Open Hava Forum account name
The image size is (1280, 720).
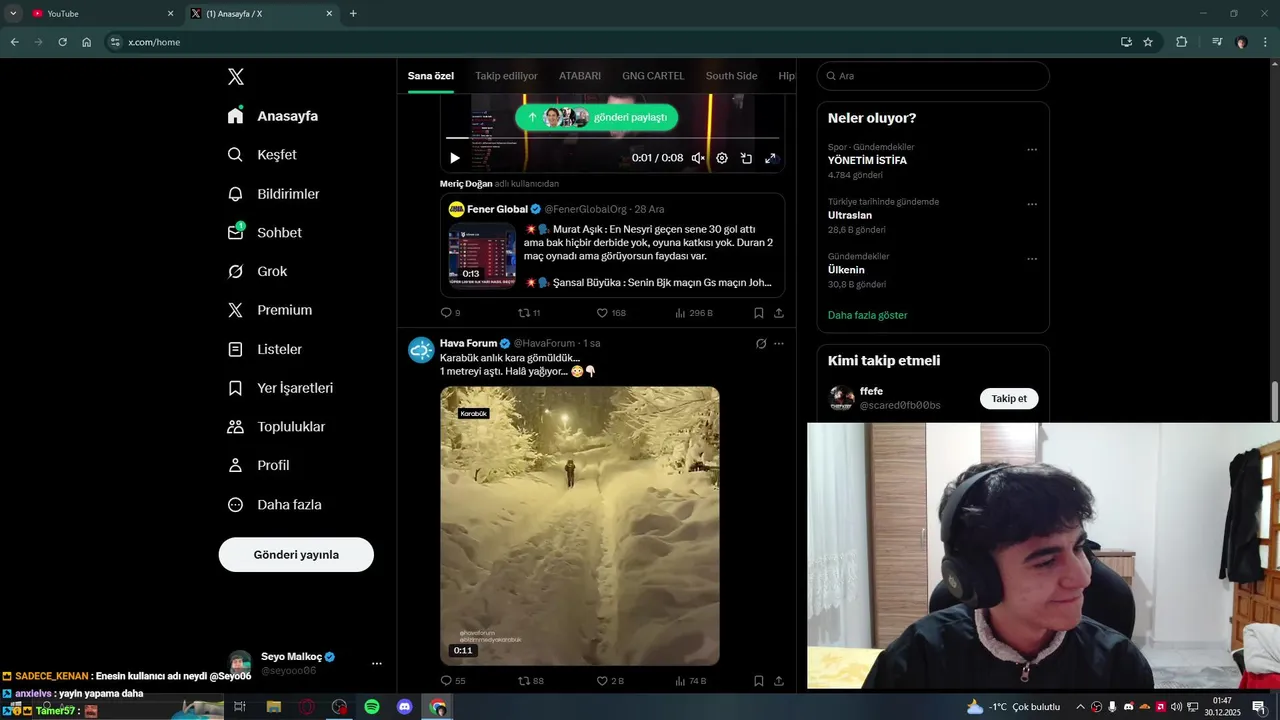click(468, 343)
